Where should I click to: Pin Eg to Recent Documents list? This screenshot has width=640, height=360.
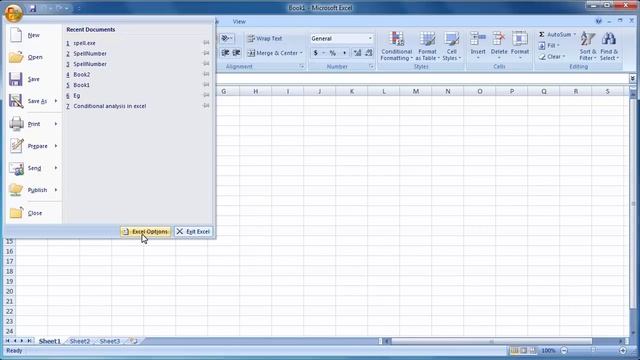click(x=206, y=95)
